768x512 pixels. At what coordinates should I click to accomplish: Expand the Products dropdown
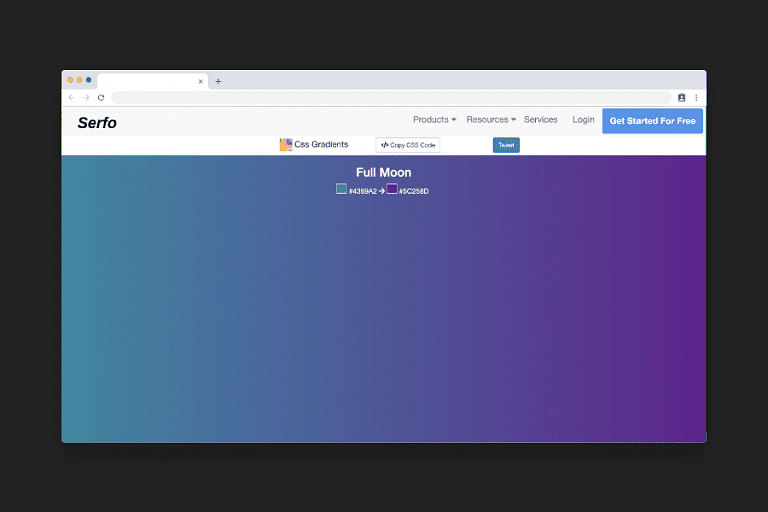[435, 120]
